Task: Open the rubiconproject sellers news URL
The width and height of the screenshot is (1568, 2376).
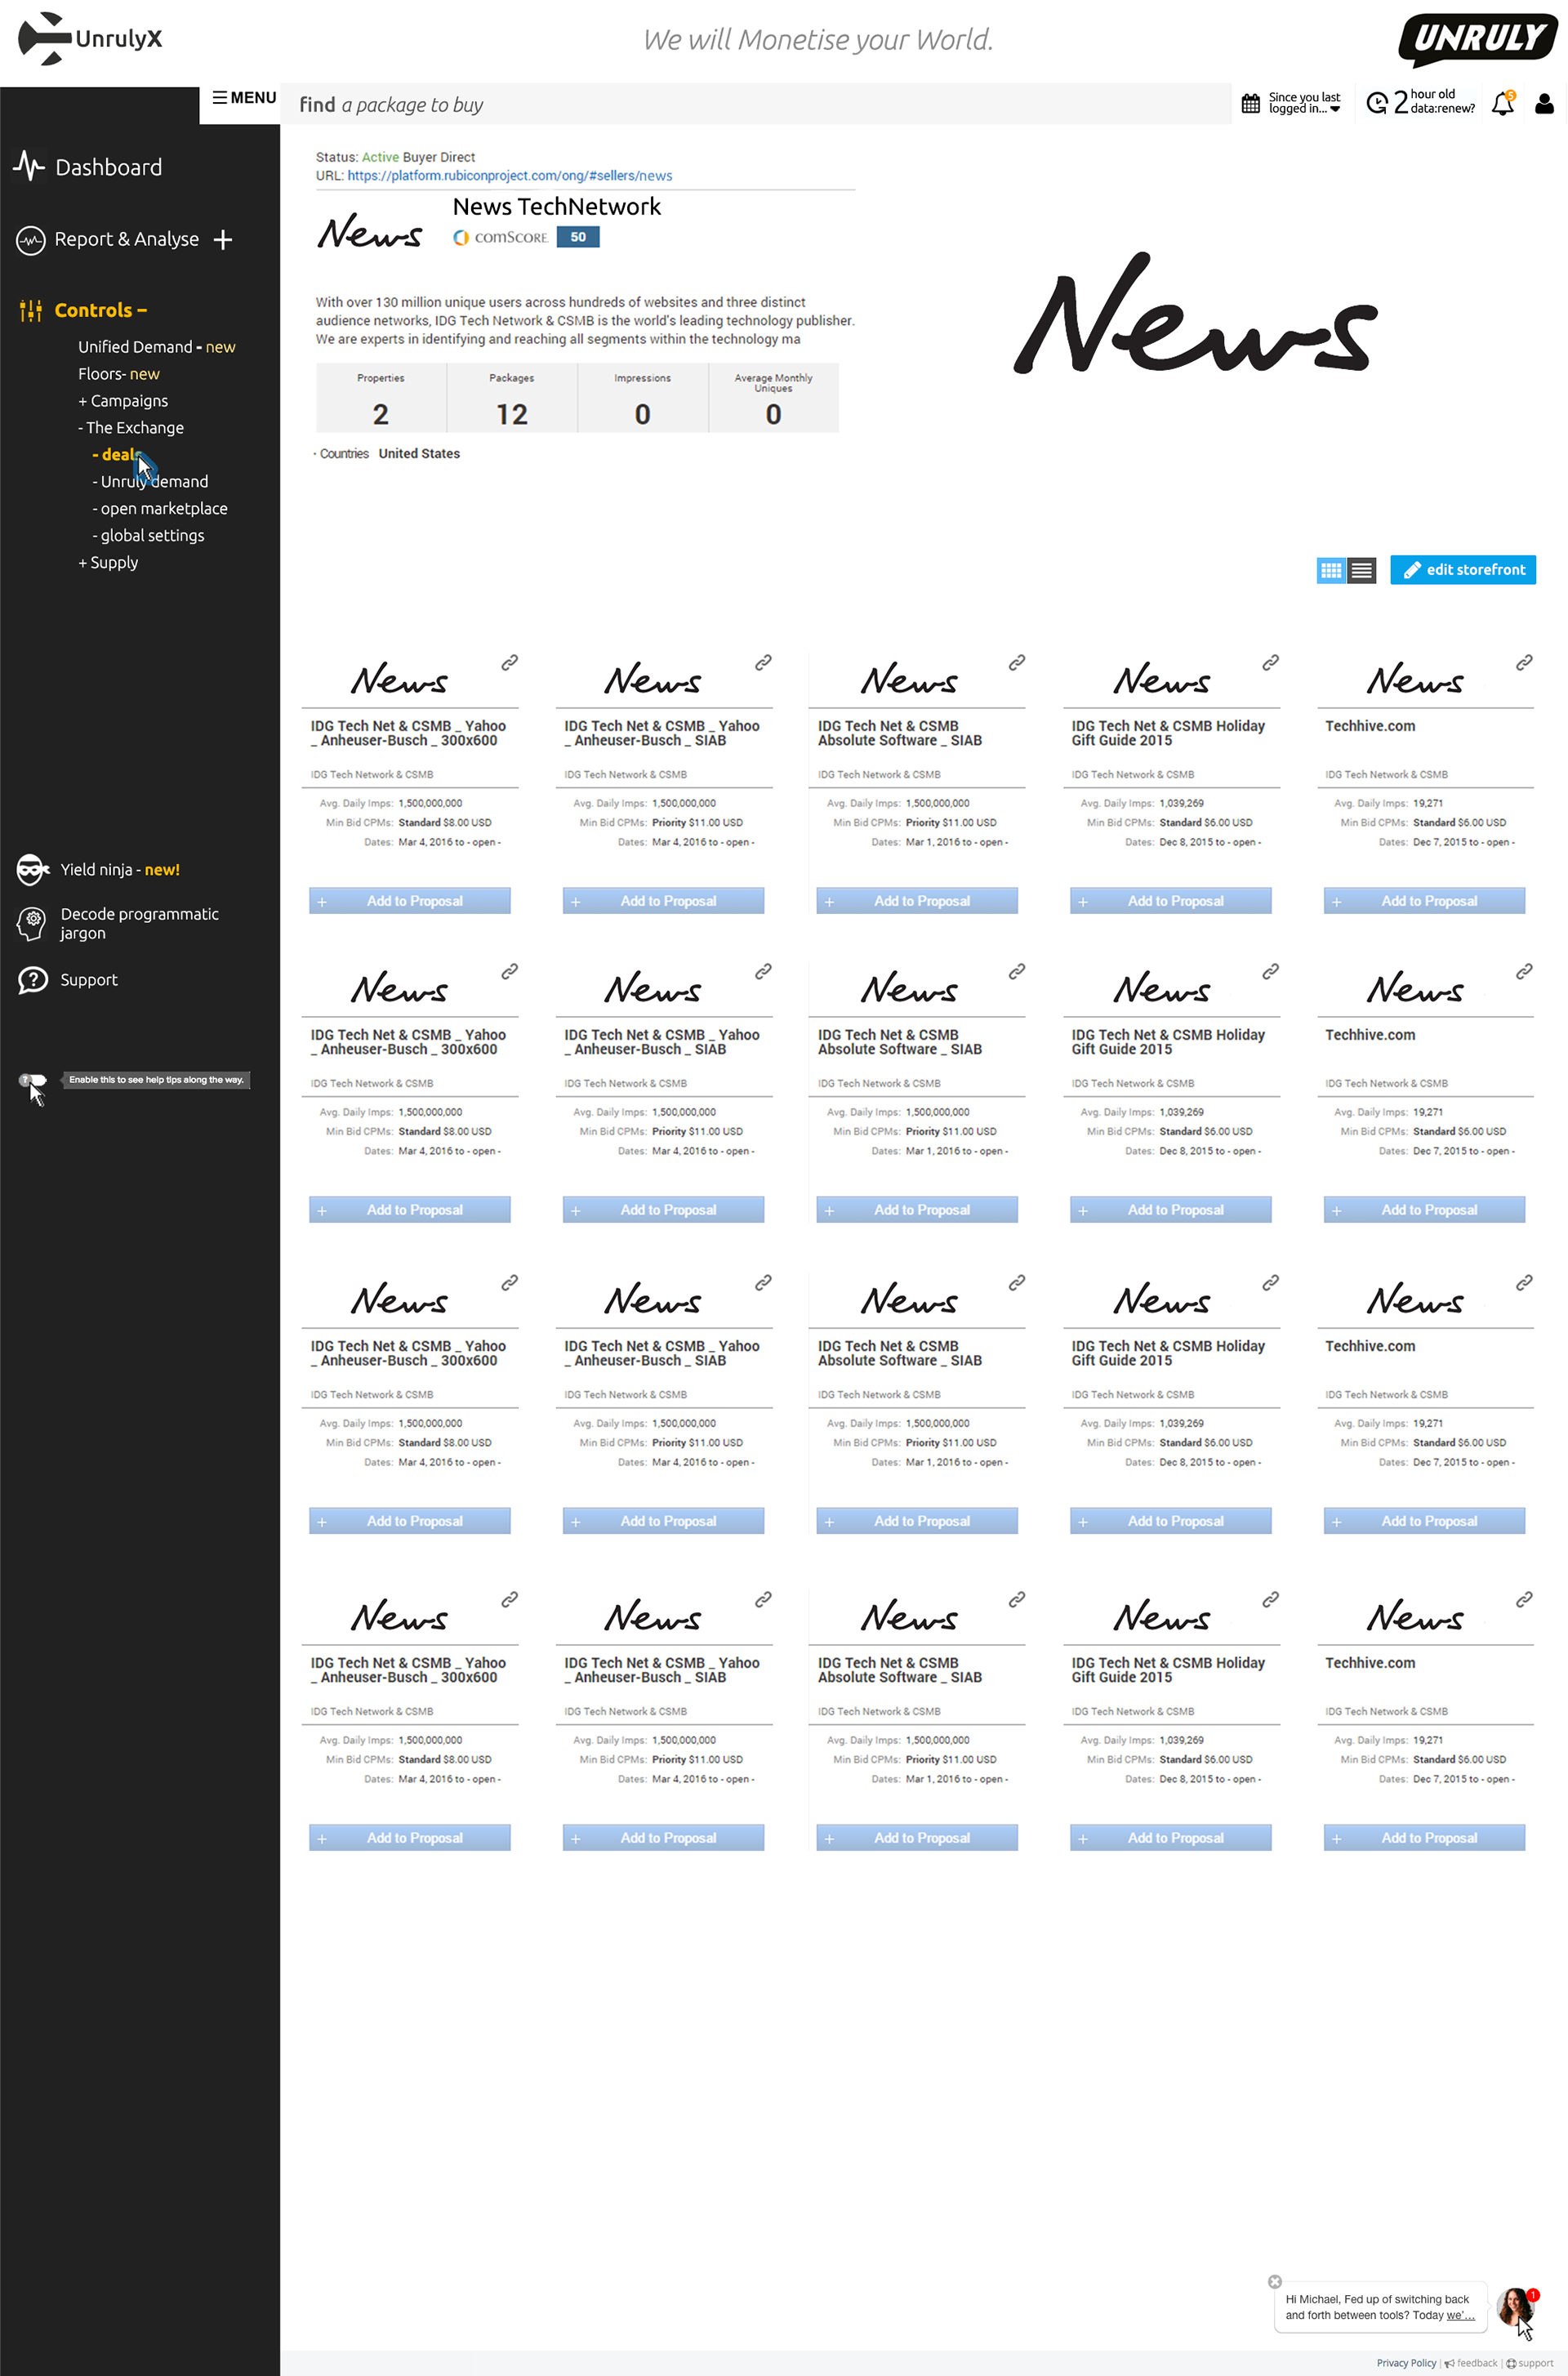Action: click(x=510, y=176)
